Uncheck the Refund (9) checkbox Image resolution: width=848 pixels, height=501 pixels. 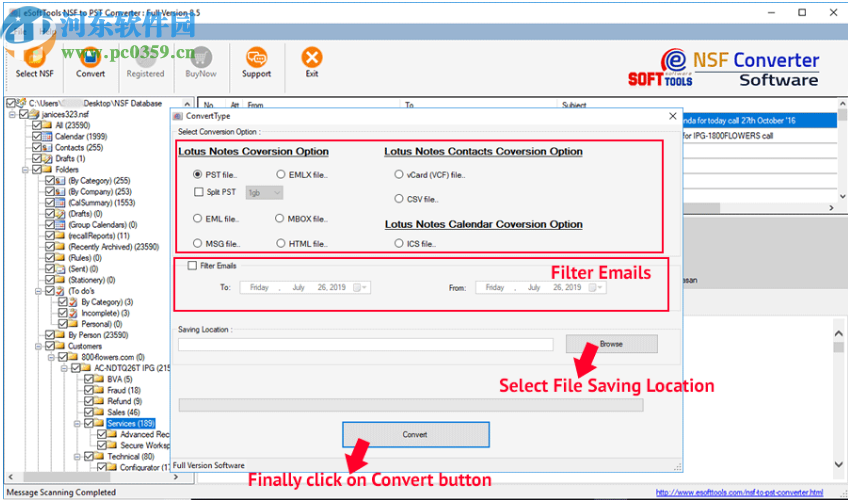(89, 401)
